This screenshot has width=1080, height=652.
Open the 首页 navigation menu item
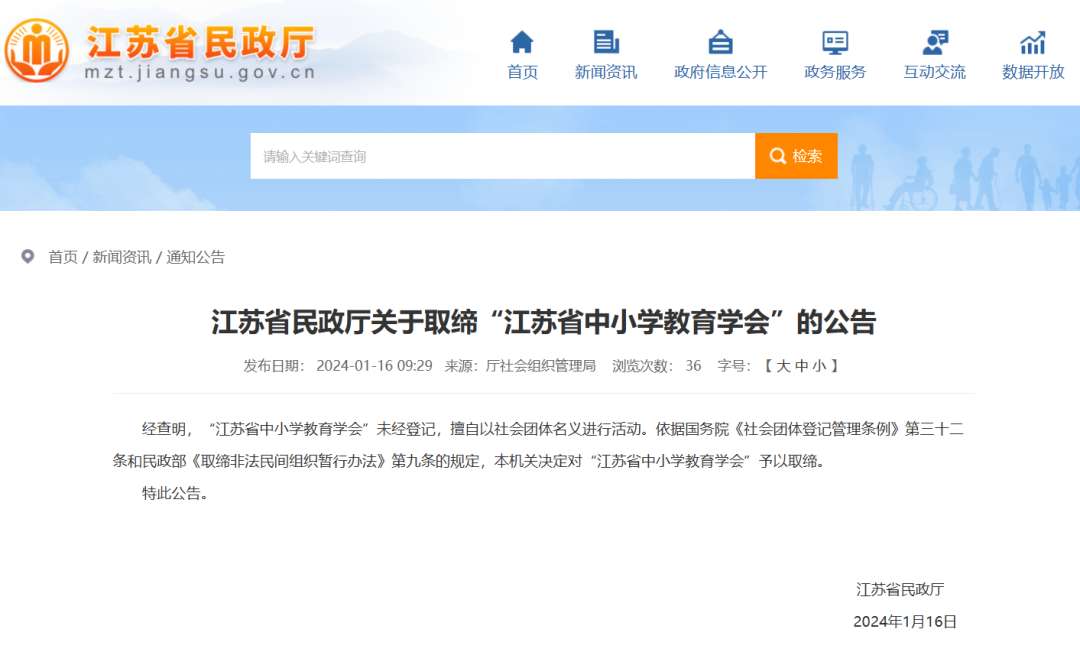[x=522, y=72]
